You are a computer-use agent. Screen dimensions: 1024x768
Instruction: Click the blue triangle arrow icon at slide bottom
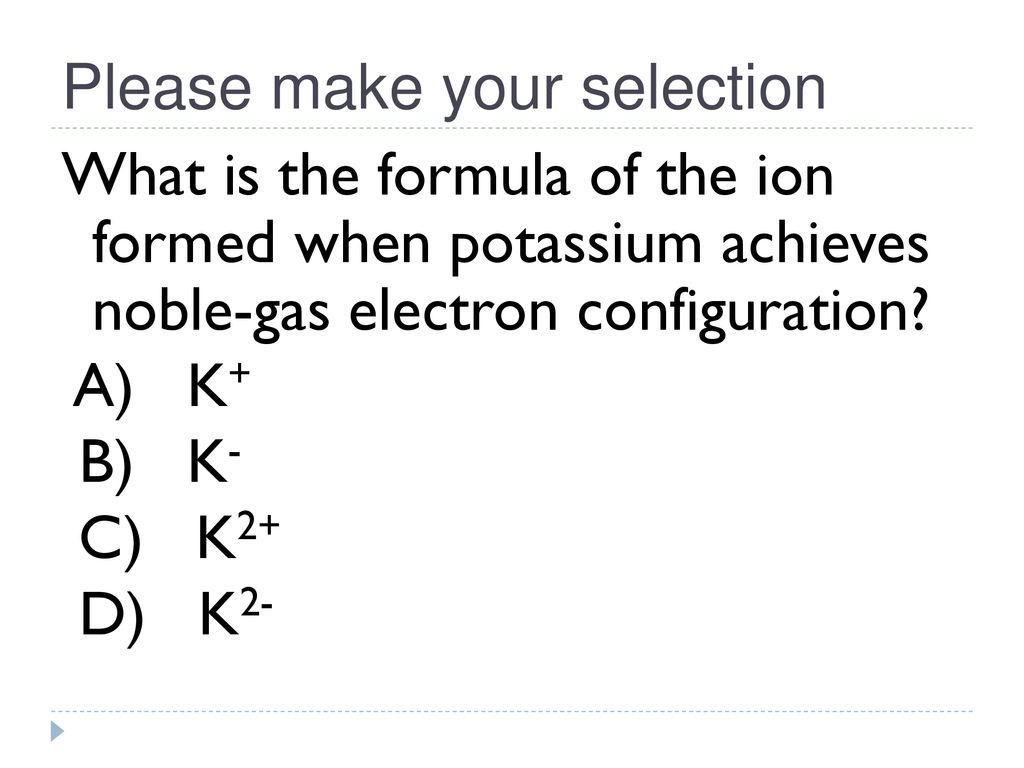tap(57, 731)
